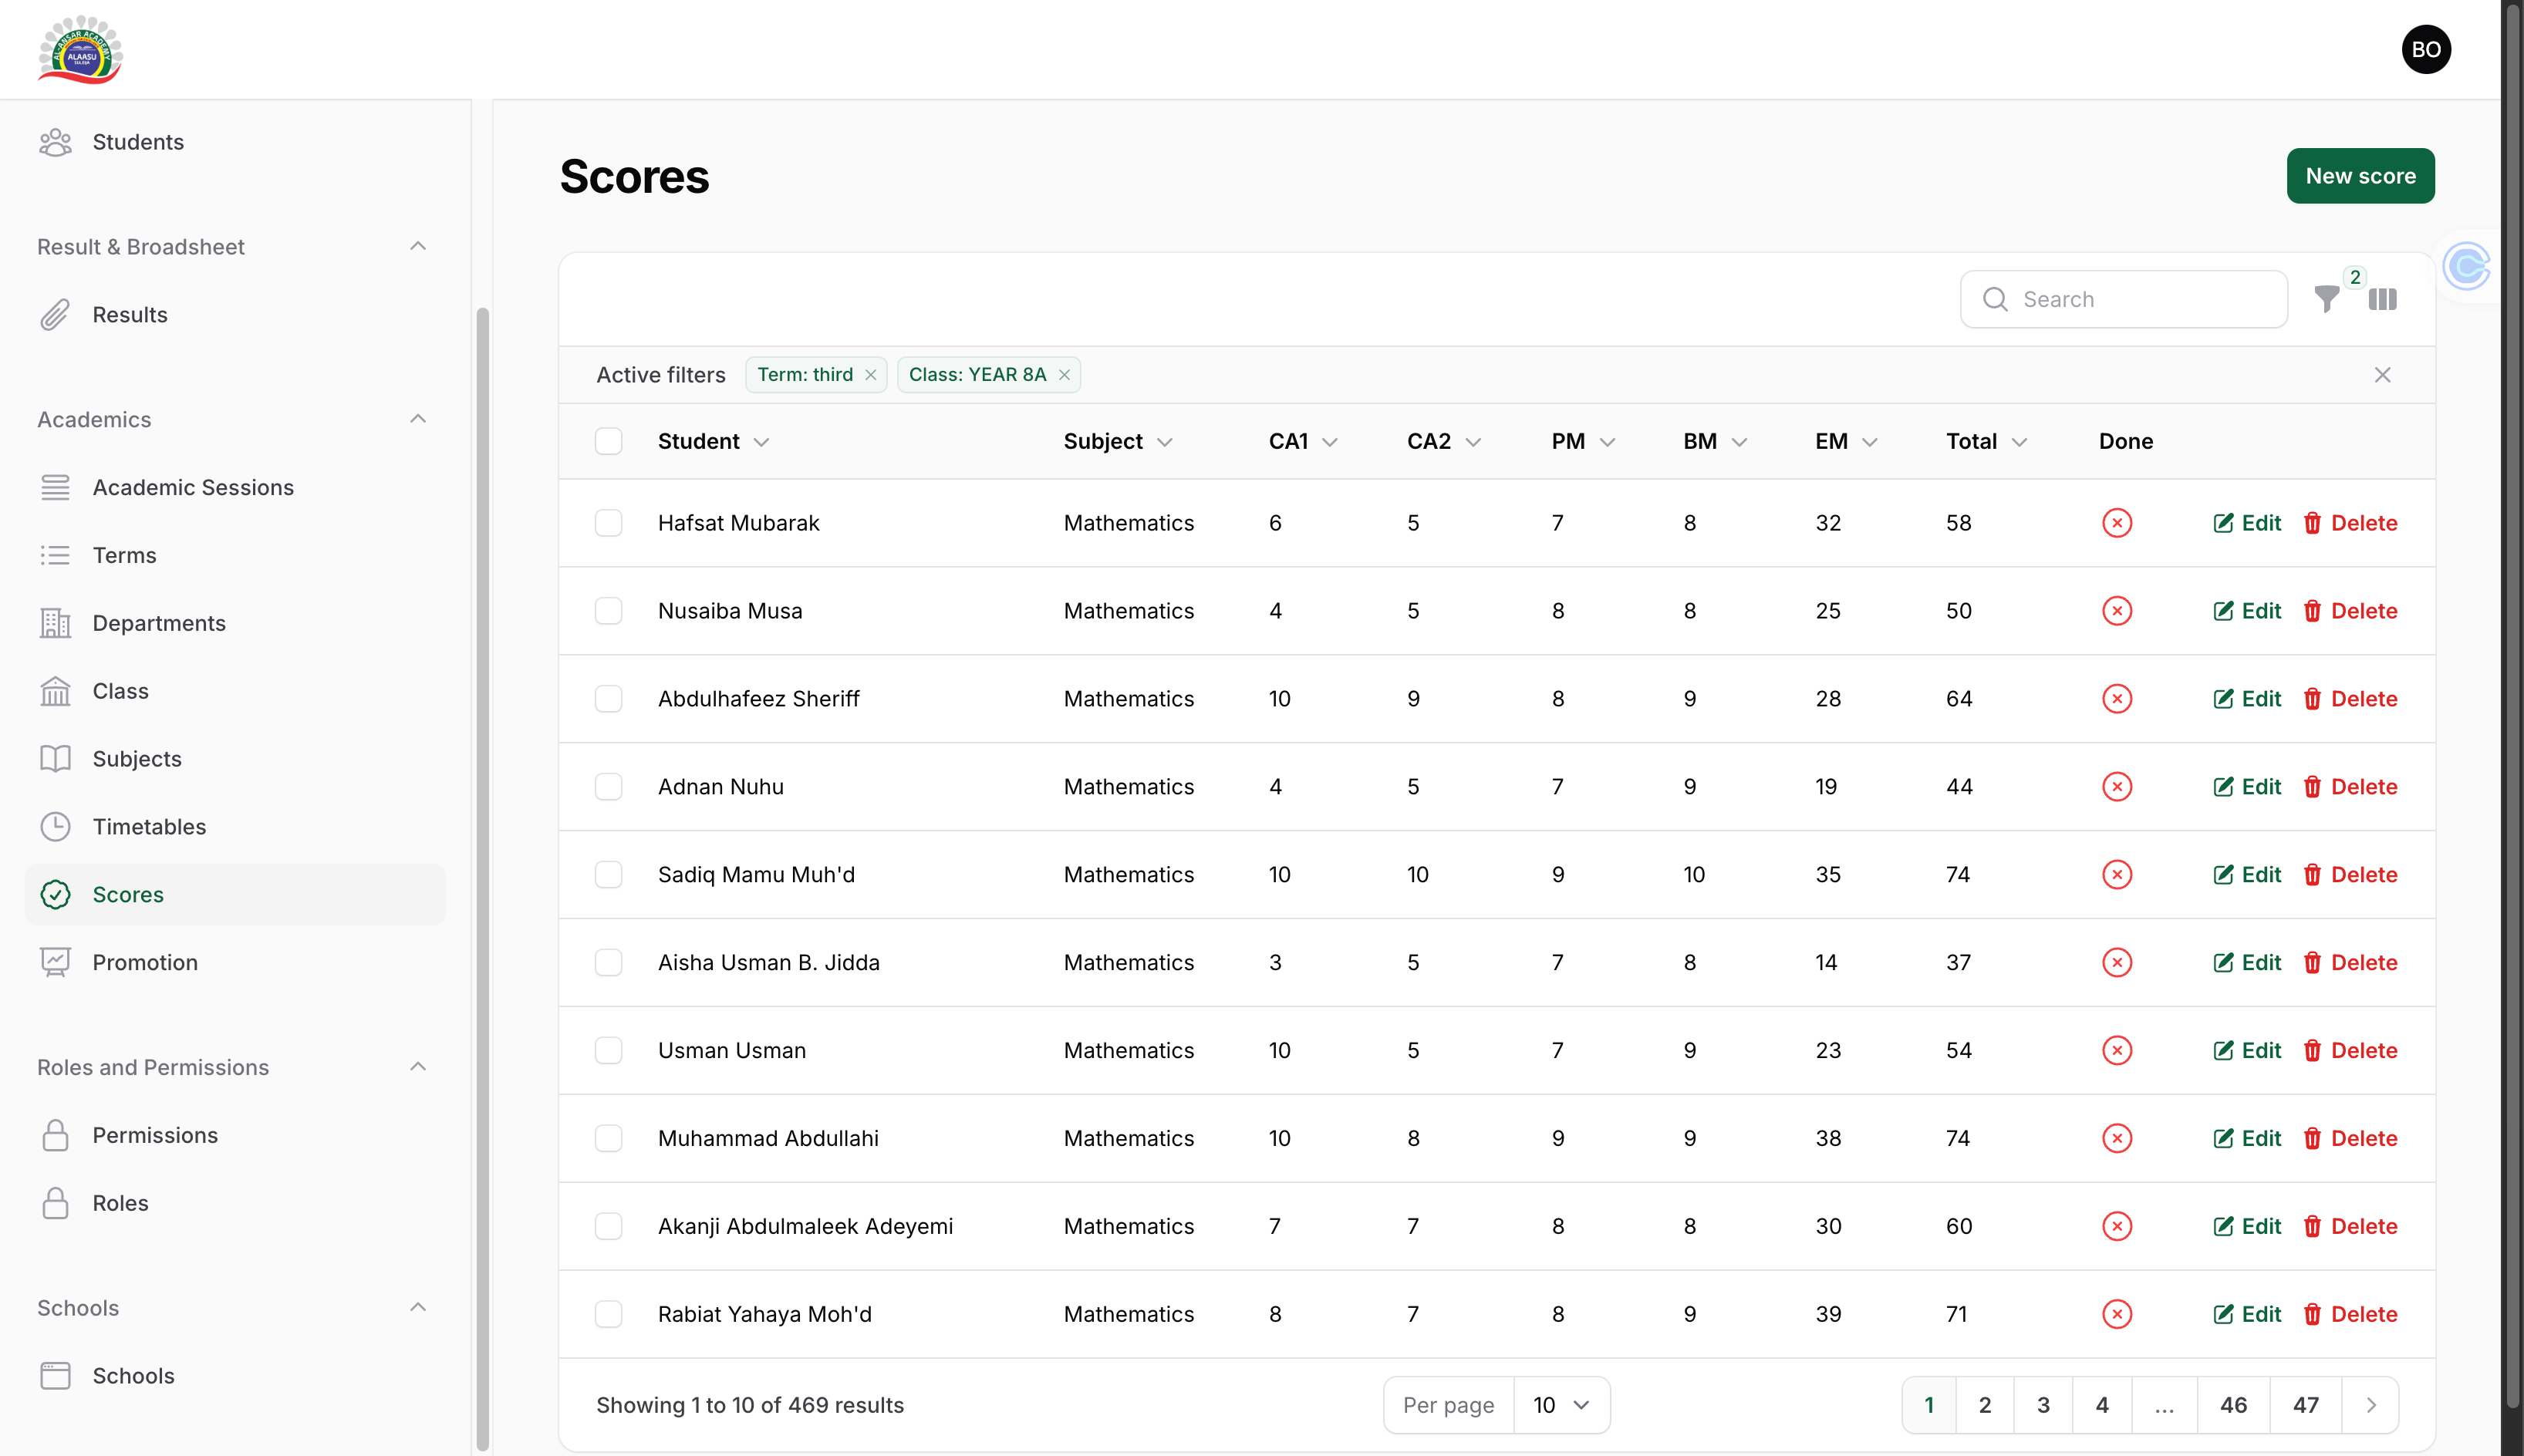Sort by Subject column

click(x=1117, y=441)
